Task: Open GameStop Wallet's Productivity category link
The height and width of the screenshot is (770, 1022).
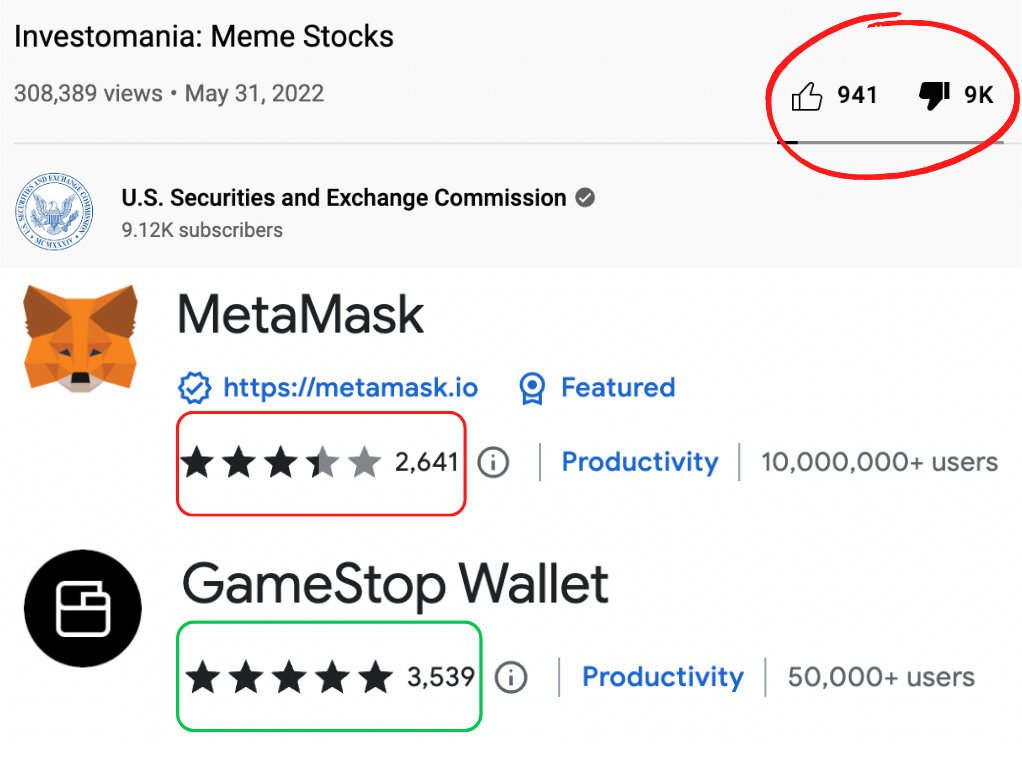Action: coord(662,677)
